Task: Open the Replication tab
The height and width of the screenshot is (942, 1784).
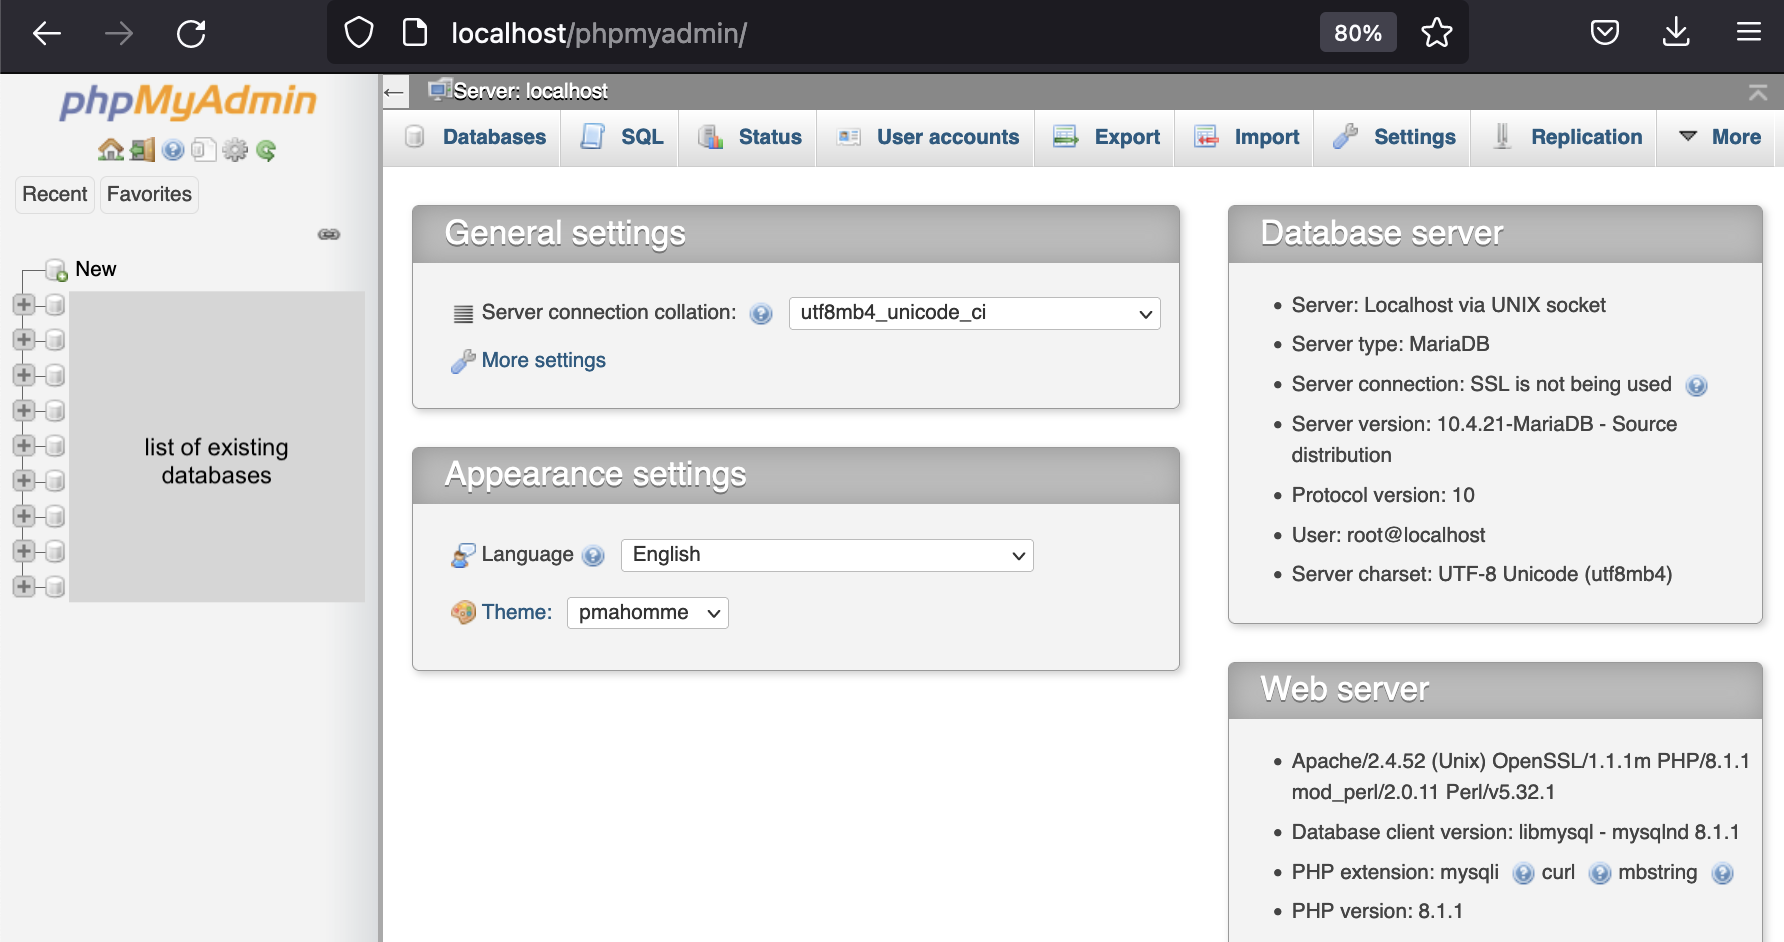Action: (x=1565, y=137)
